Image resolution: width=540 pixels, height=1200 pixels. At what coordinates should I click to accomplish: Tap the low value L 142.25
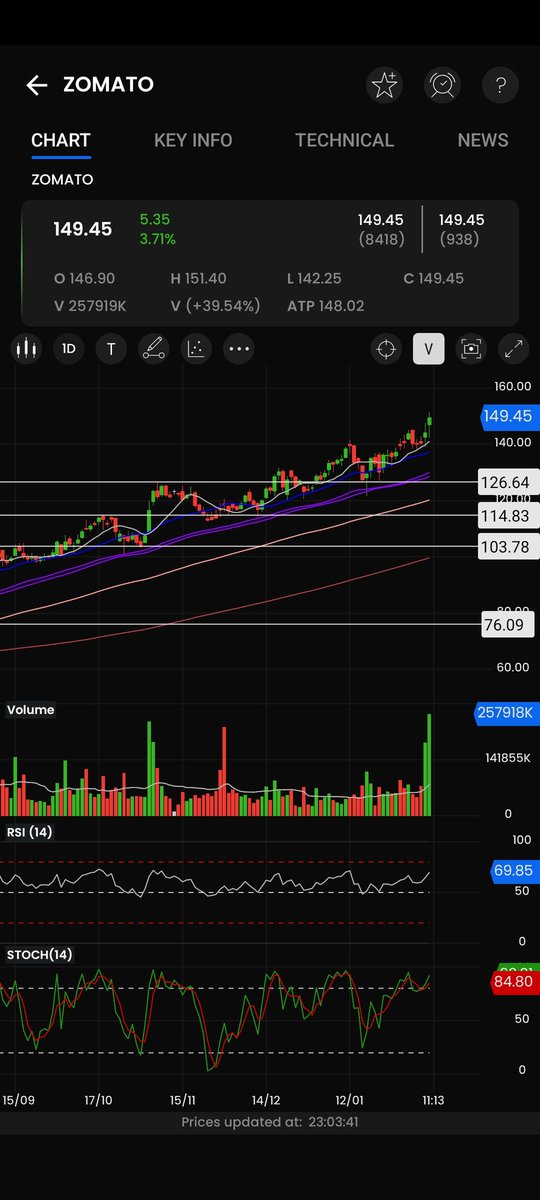click(314, 278)
